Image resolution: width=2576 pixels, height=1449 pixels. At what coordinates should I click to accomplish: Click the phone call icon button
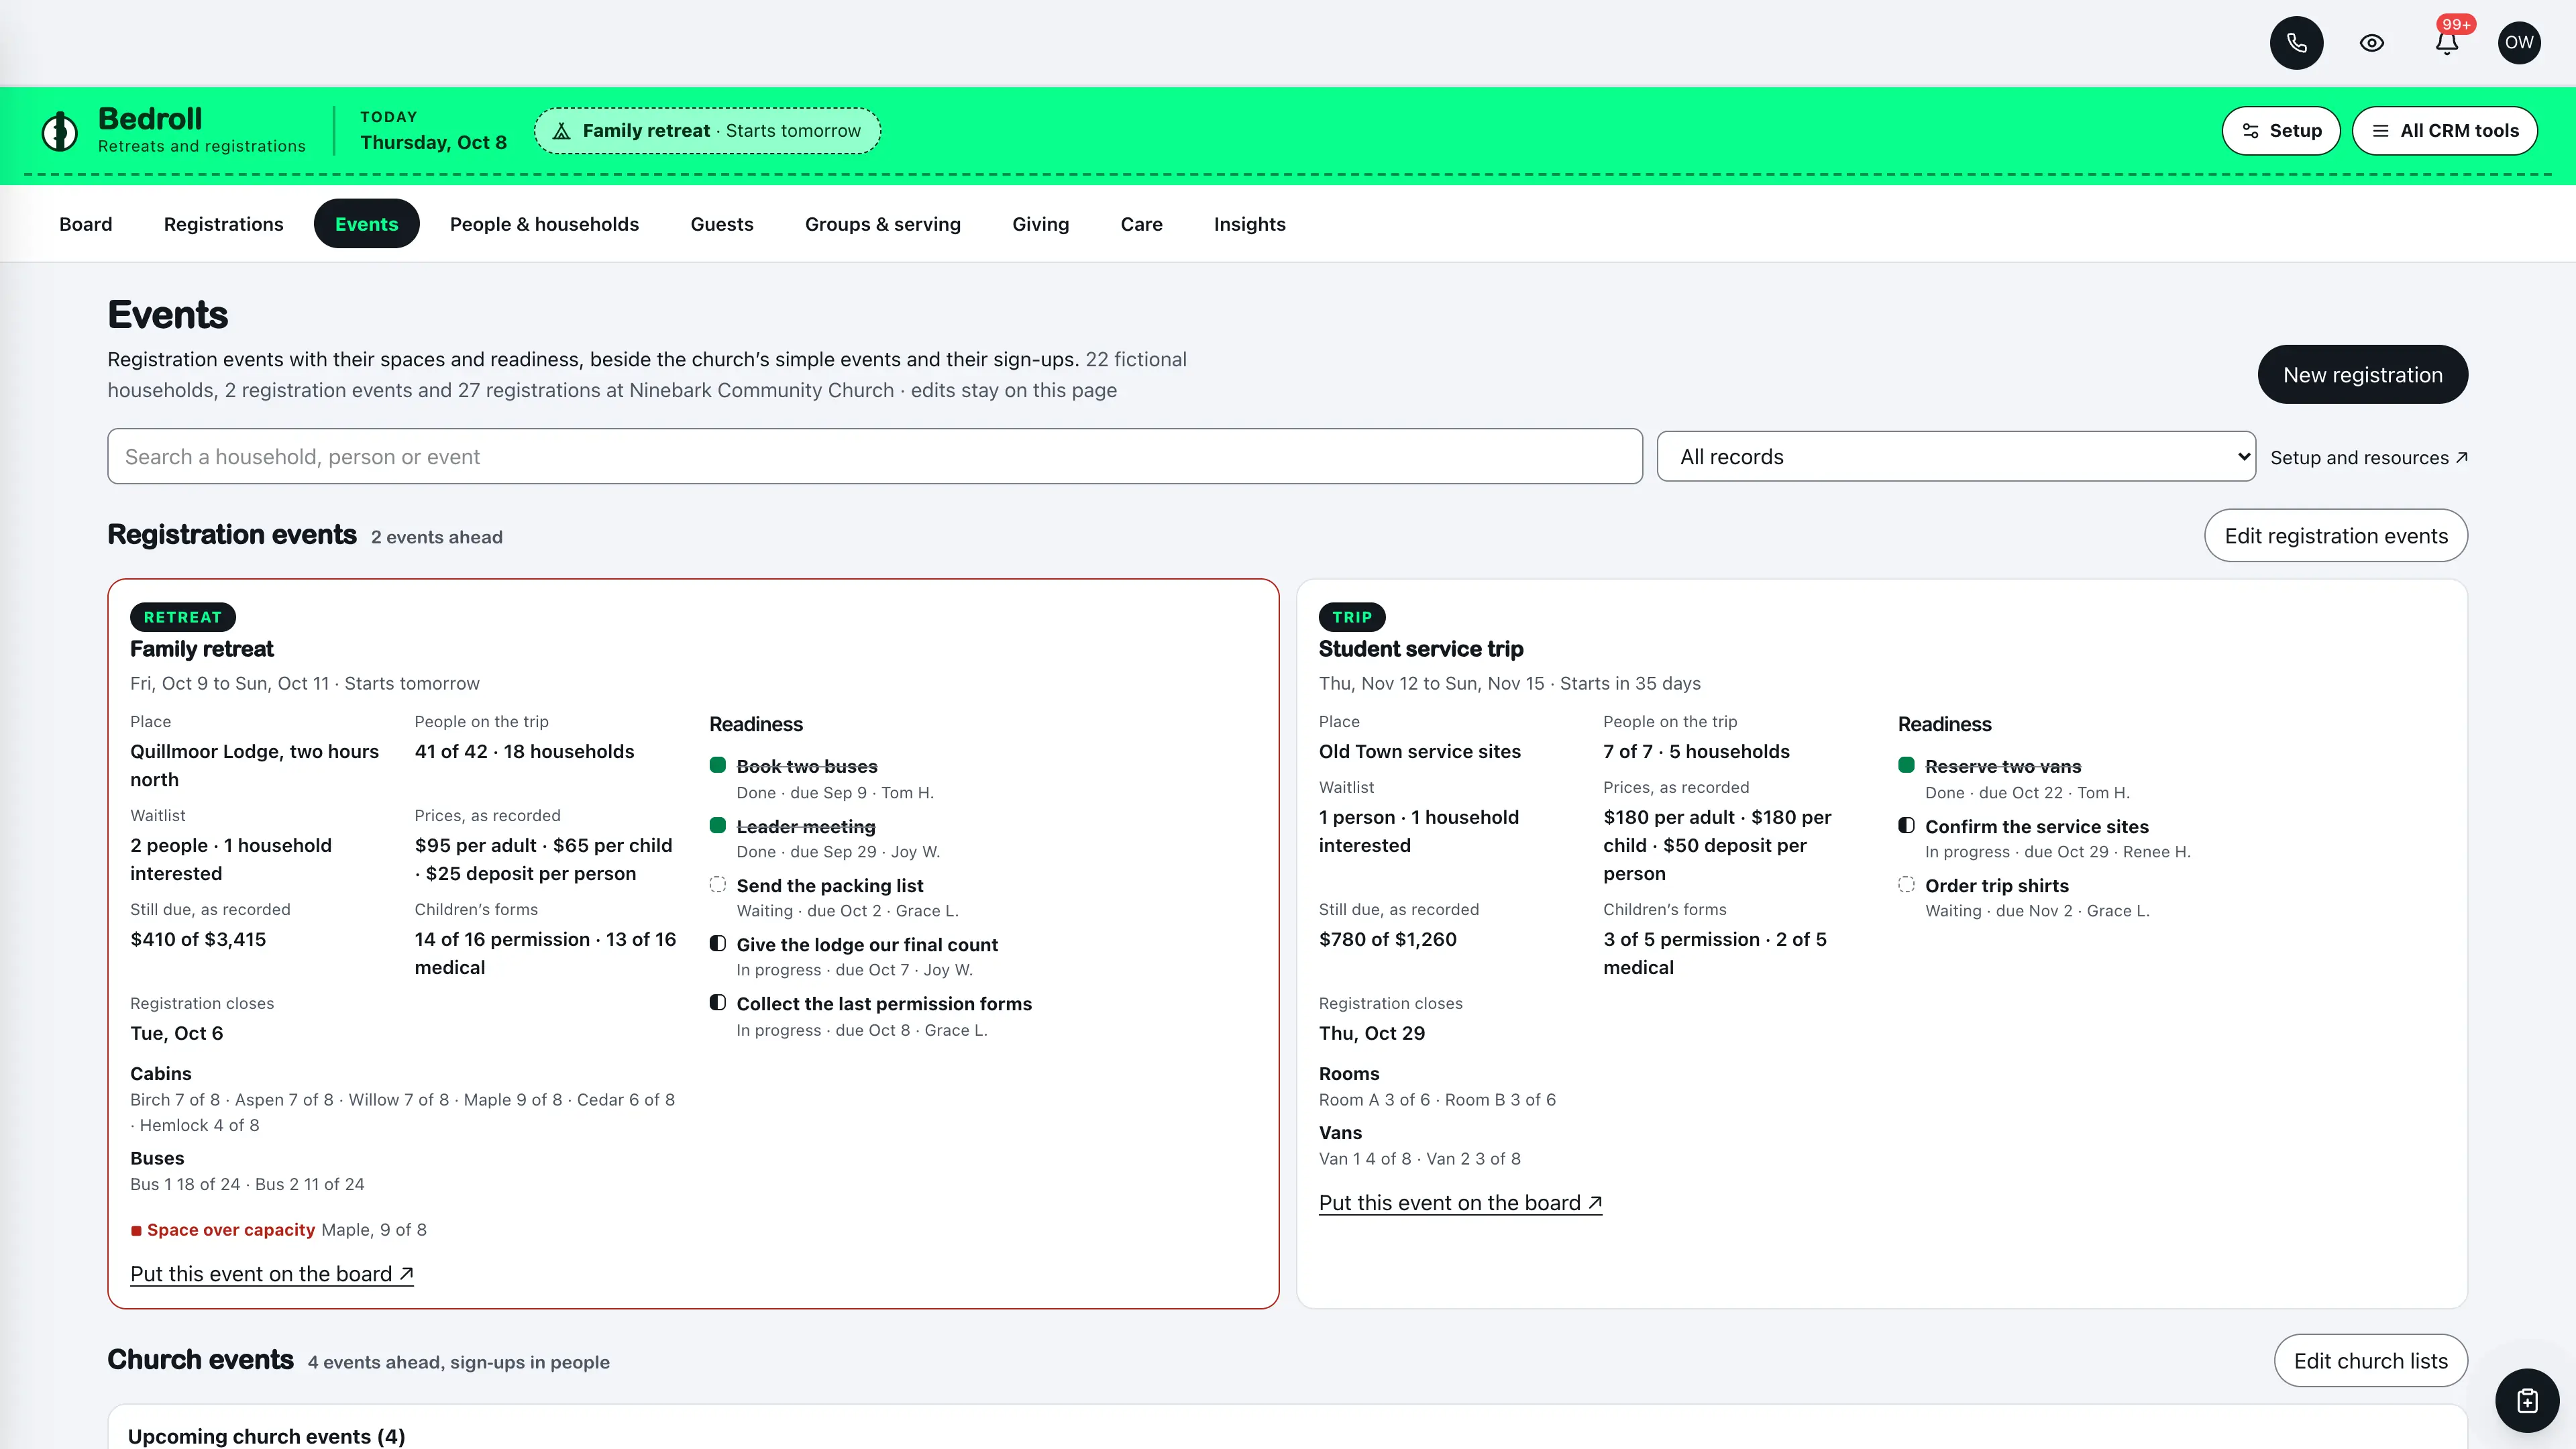tap(2296, 43)
